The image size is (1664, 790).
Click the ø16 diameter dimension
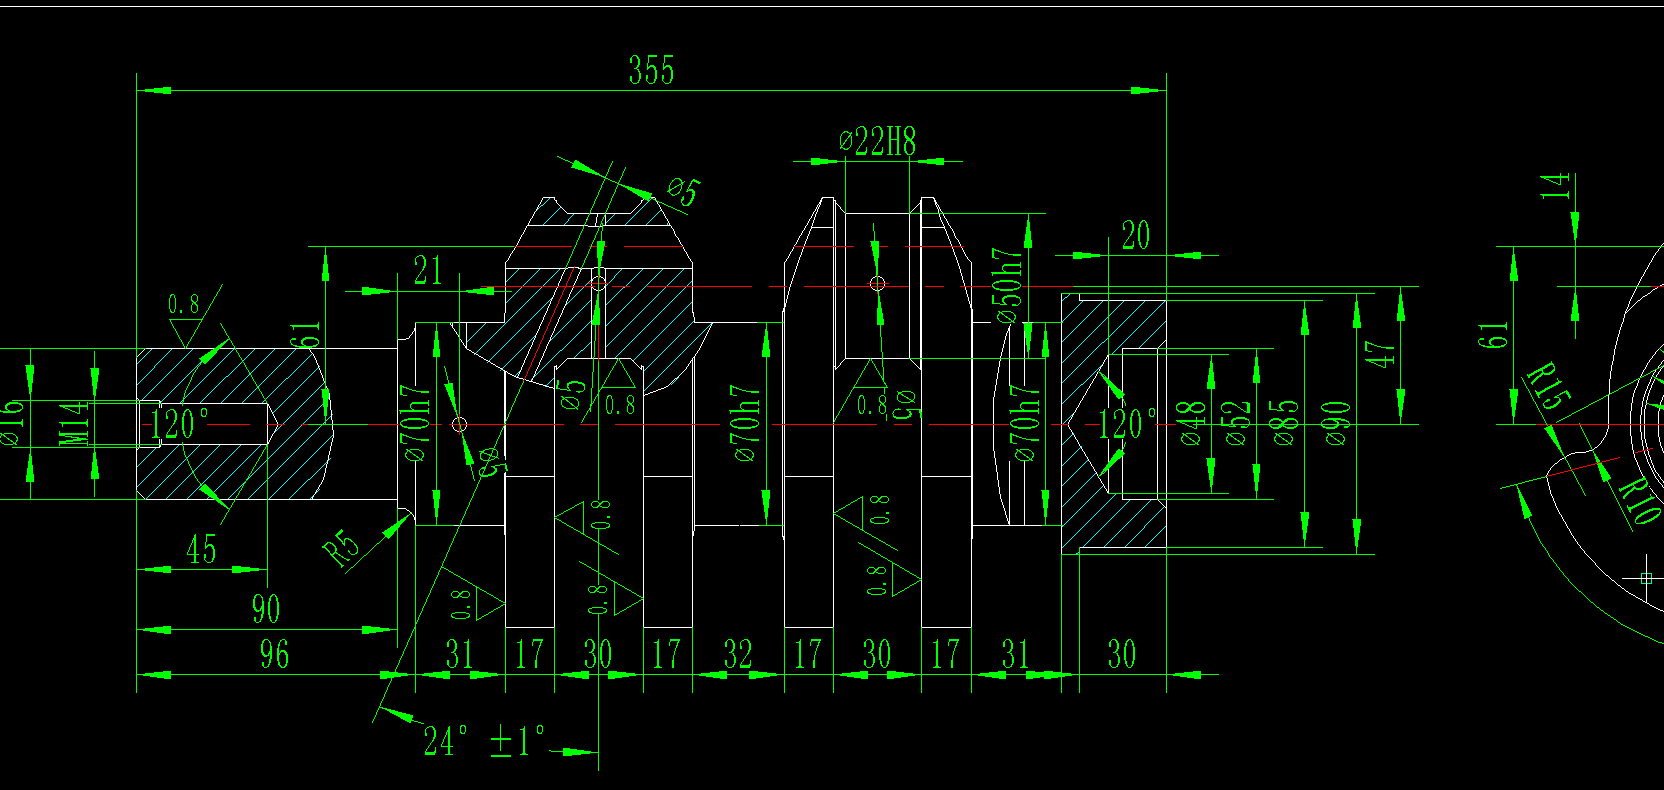[x=11, y=424]
